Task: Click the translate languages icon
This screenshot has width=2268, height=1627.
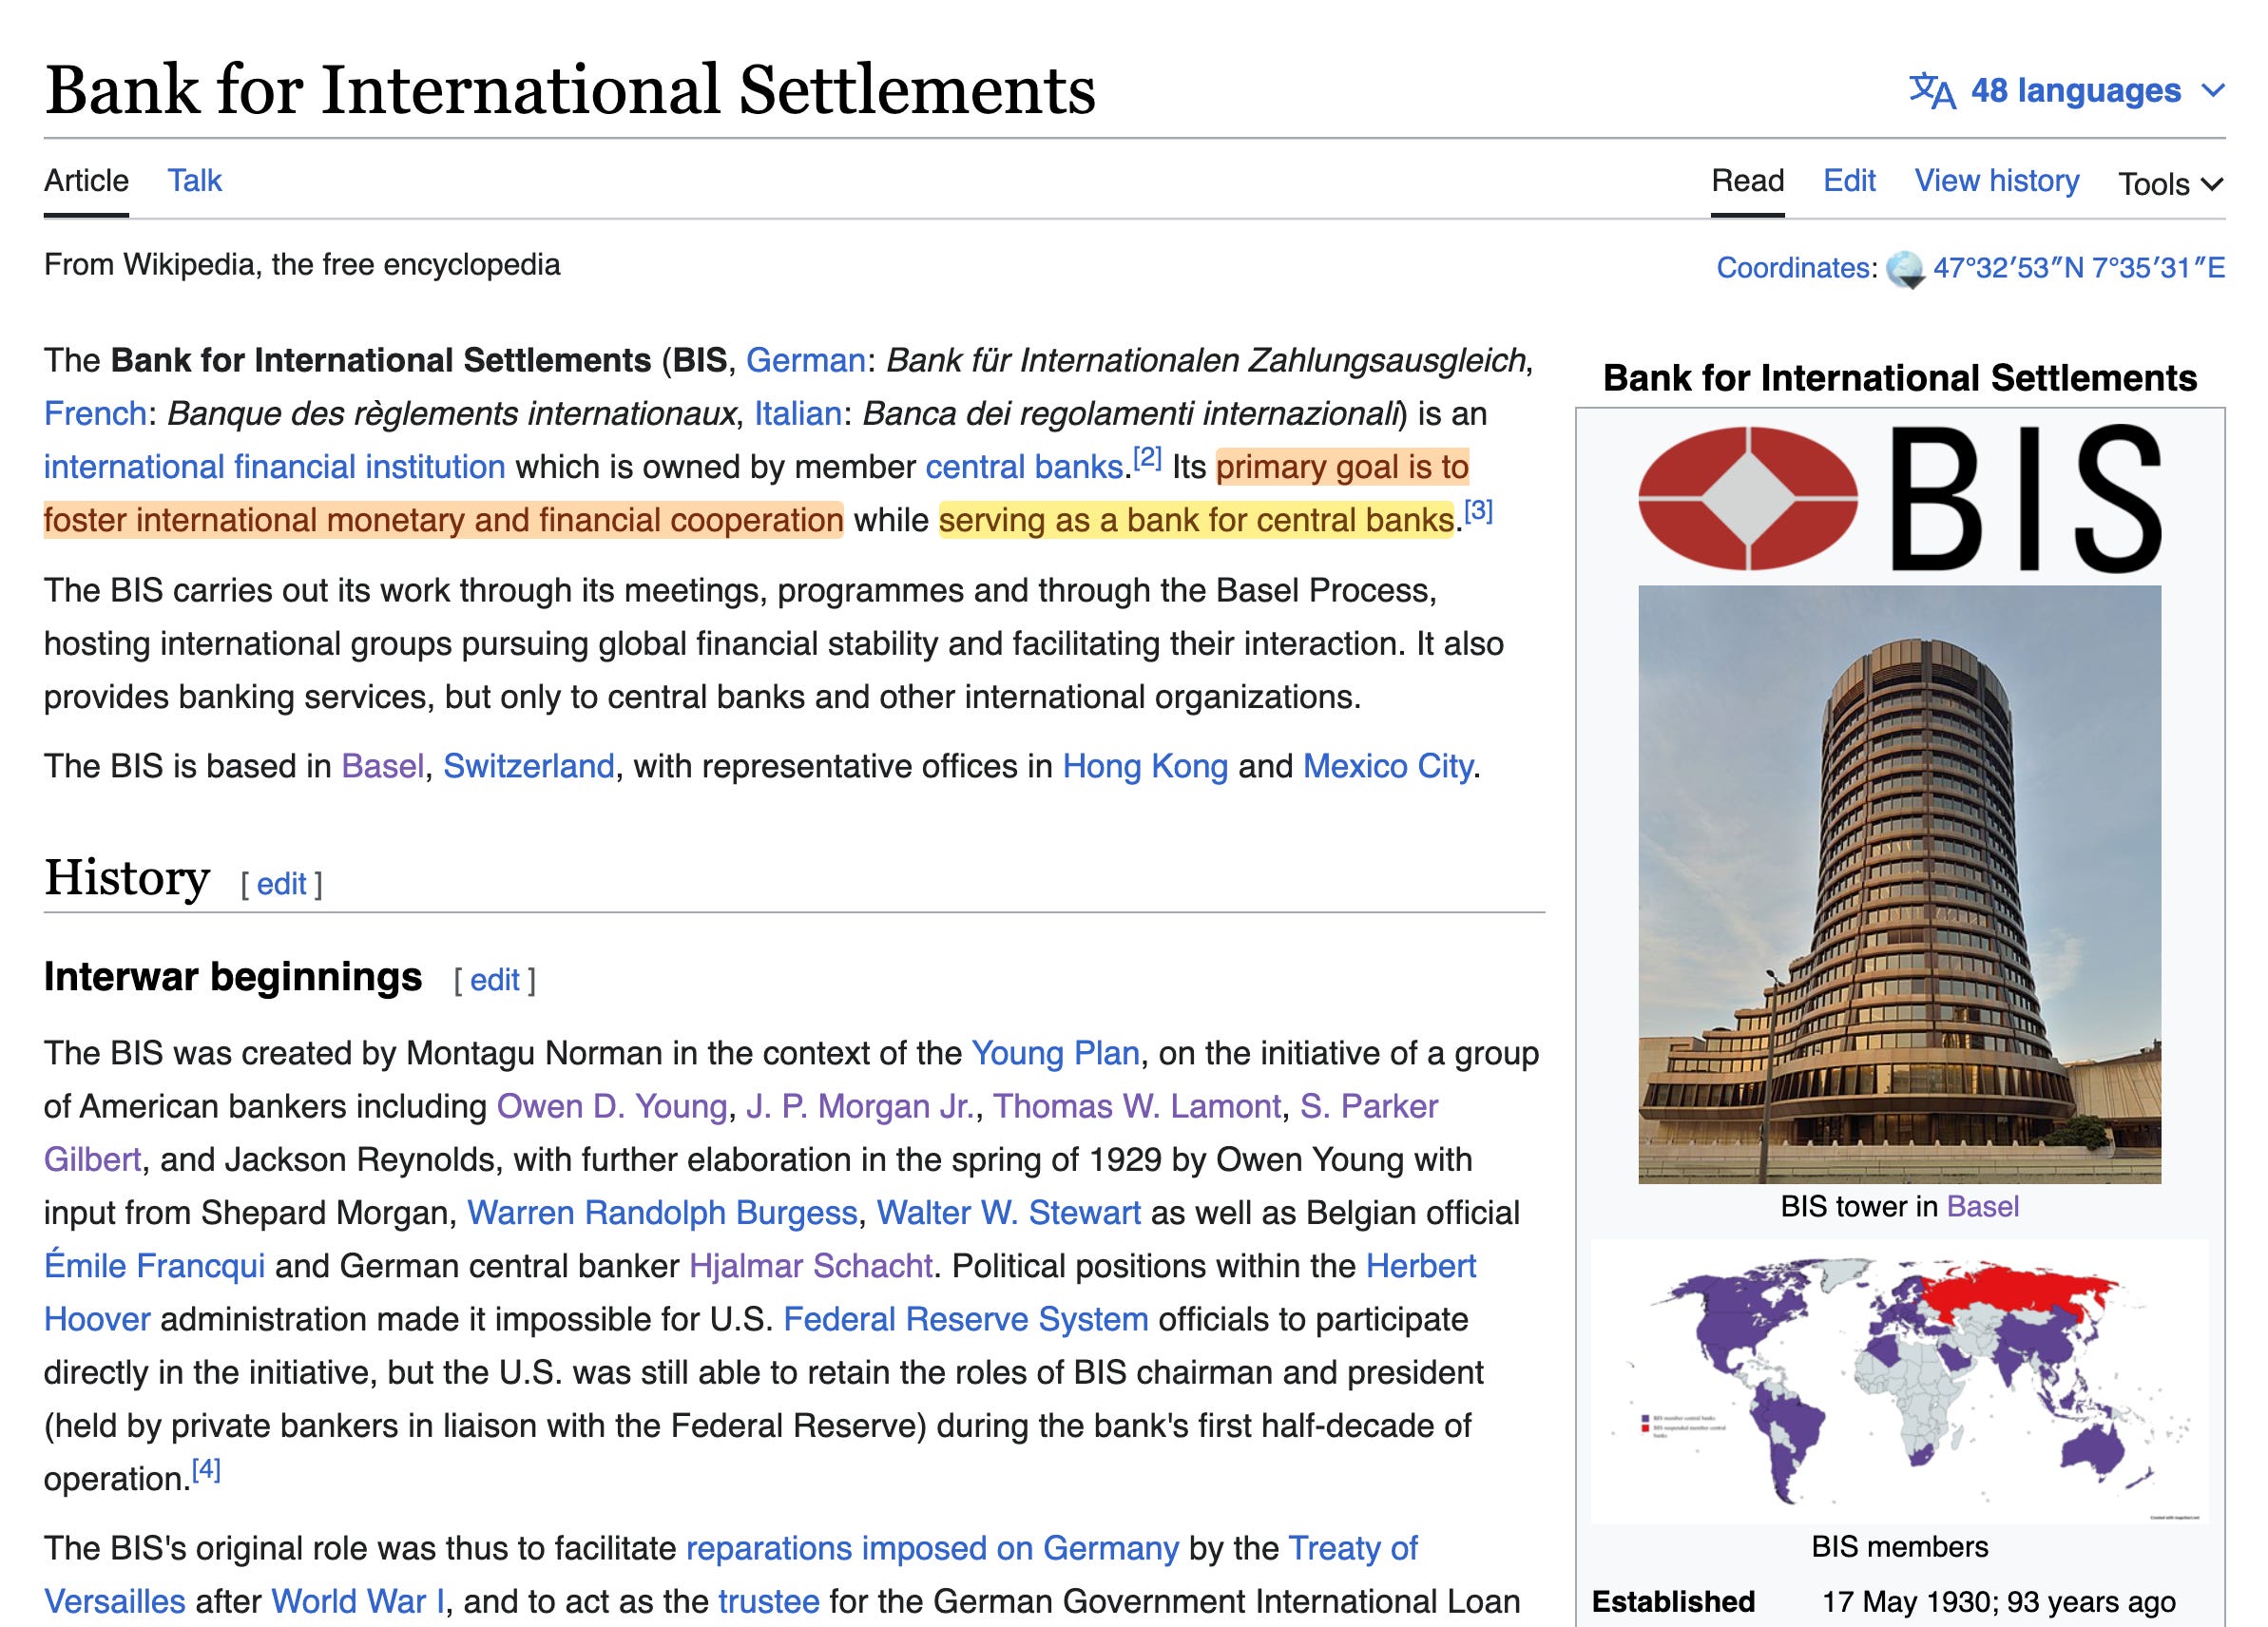Action: pyautogui.click(x=1932, y=91)
